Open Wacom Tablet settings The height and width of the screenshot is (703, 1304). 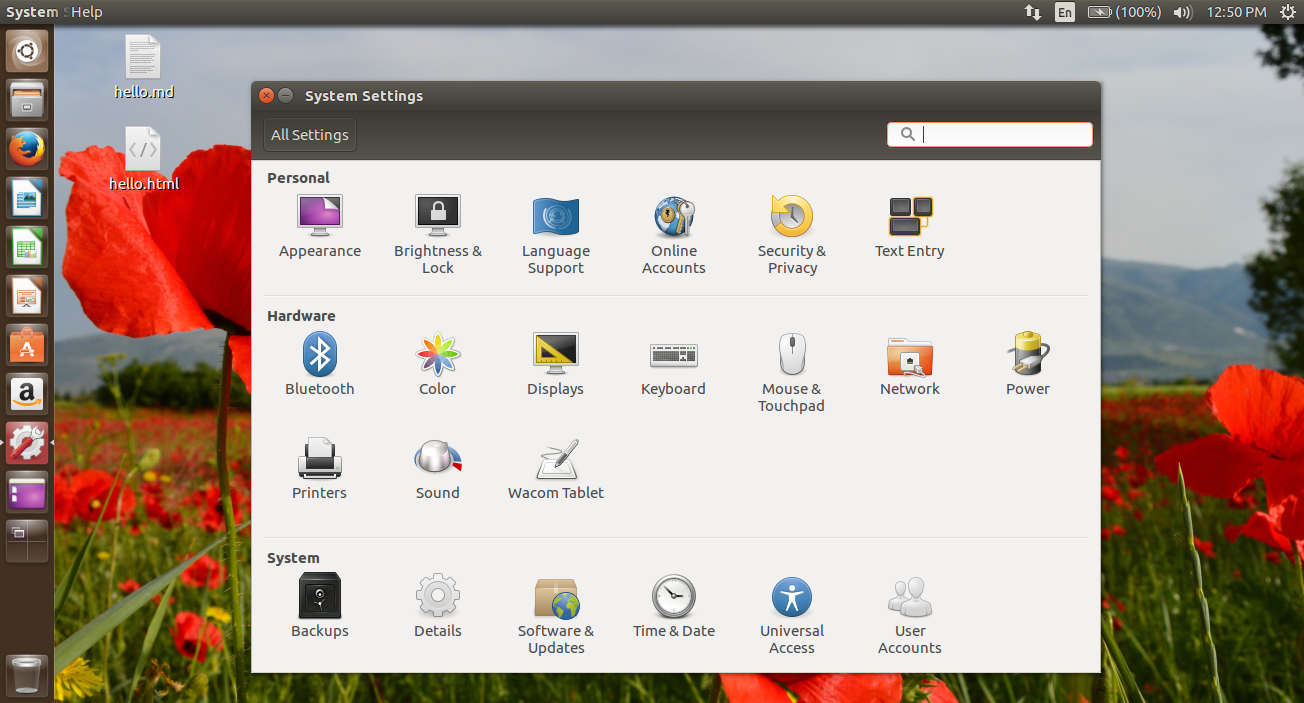pos(556,469)
